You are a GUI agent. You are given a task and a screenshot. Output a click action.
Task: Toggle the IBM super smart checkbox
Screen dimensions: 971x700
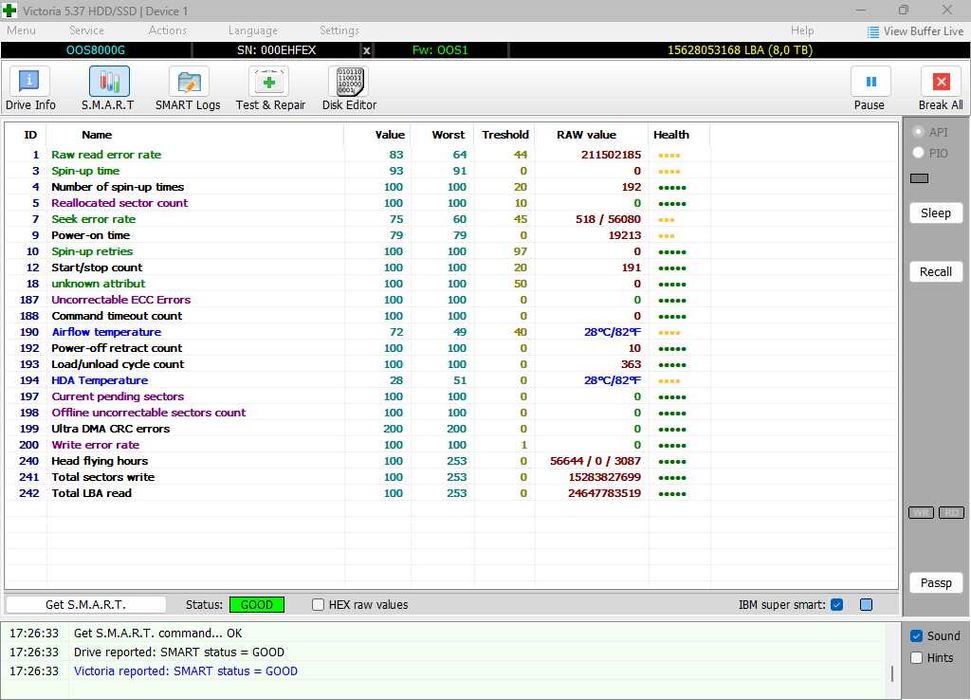pos(837,605)
